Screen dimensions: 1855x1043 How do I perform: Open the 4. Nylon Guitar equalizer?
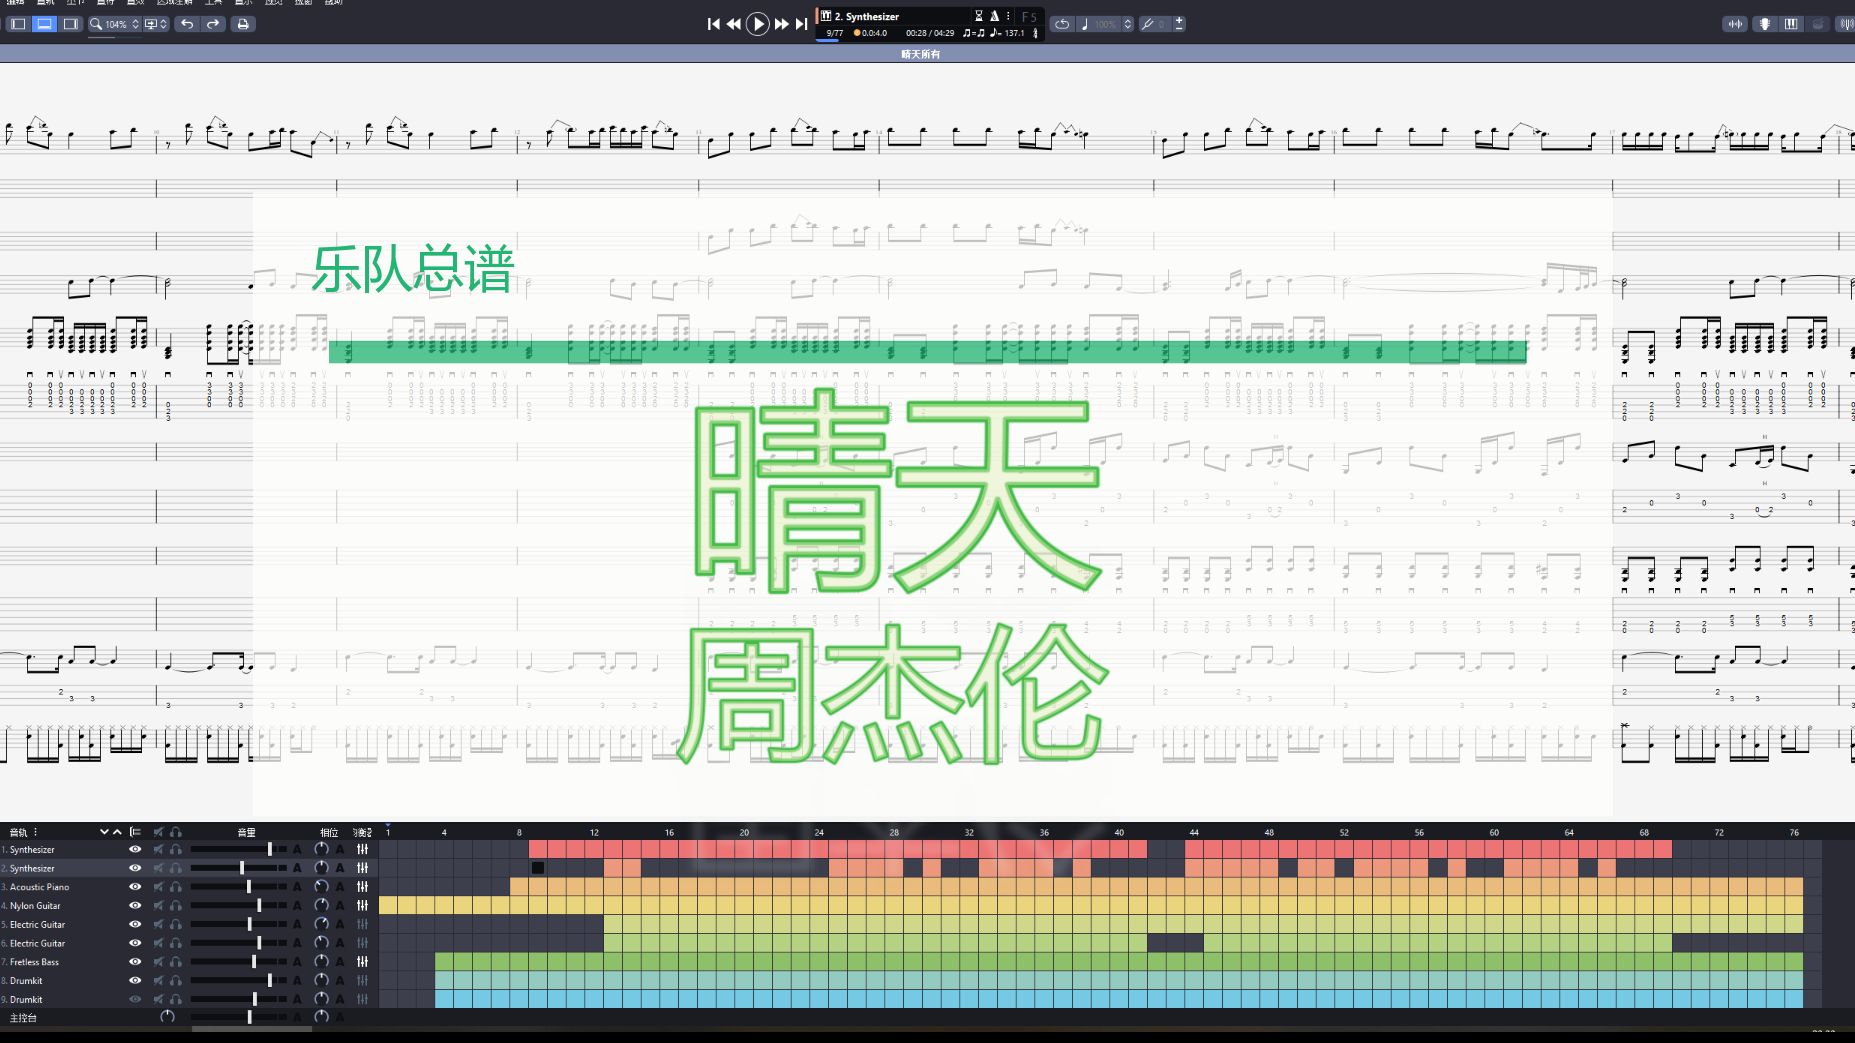coord(362,906)
